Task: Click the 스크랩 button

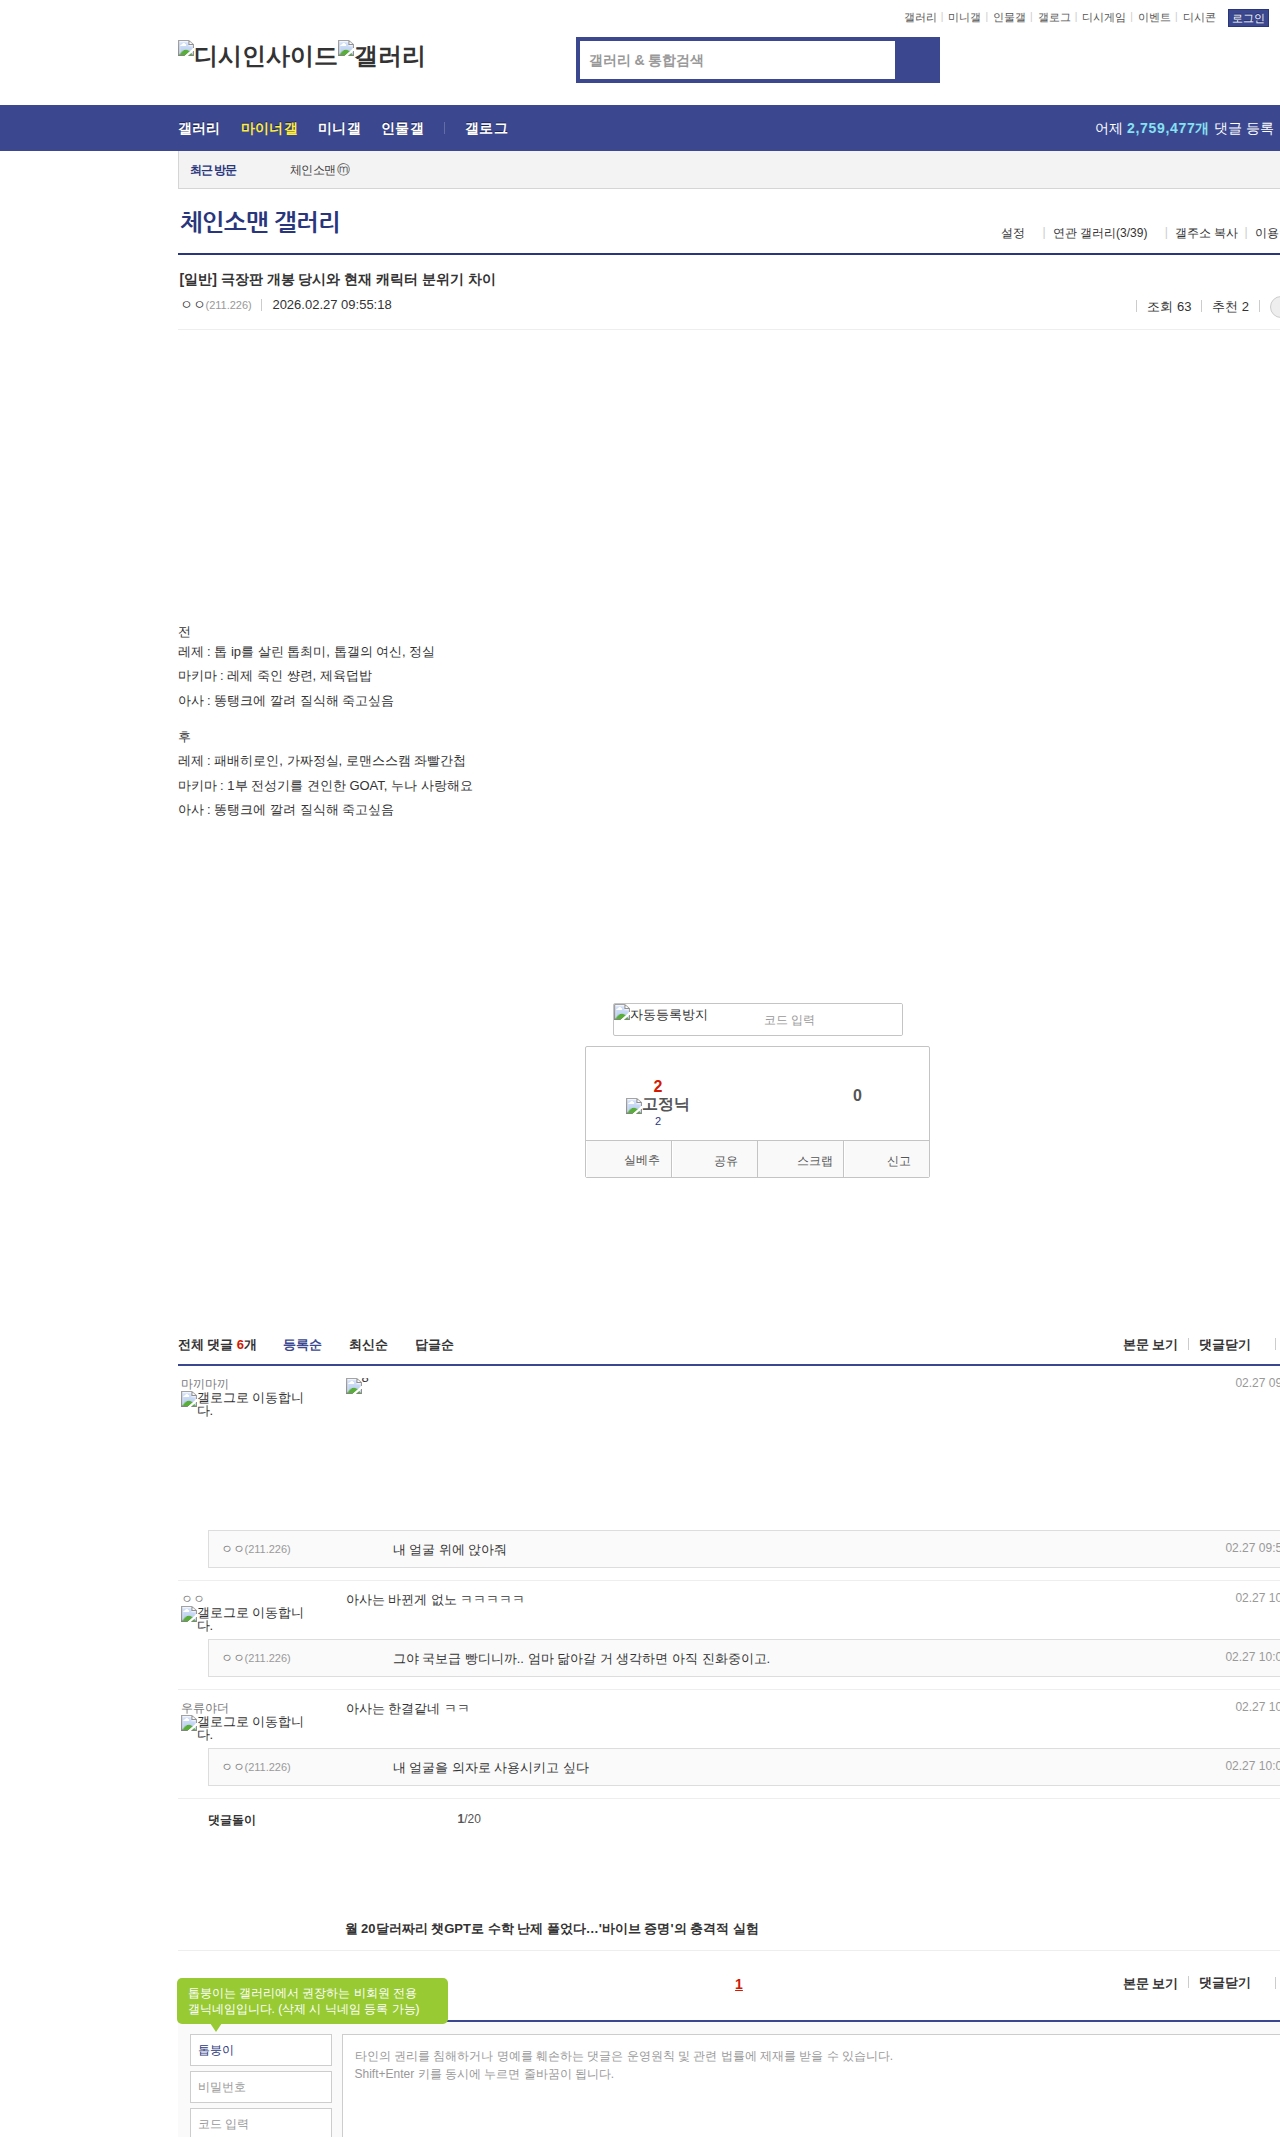Action: [801, 1159]
